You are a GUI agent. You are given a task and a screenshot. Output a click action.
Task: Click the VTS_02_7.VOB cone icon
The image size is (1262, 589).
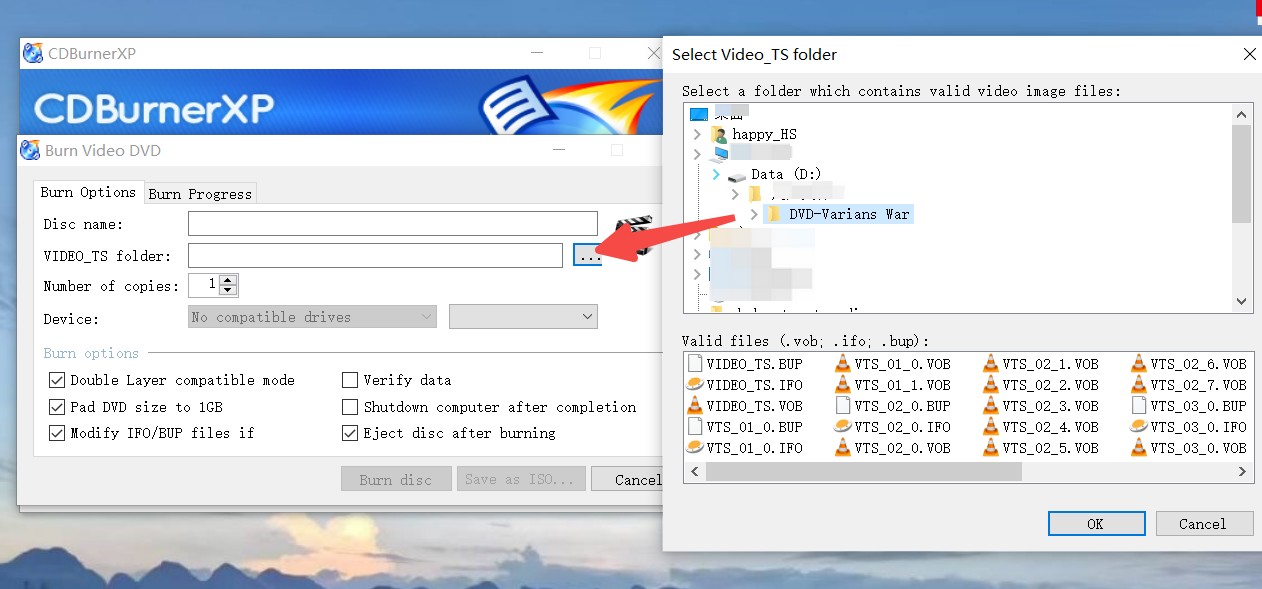[1139, 385]
